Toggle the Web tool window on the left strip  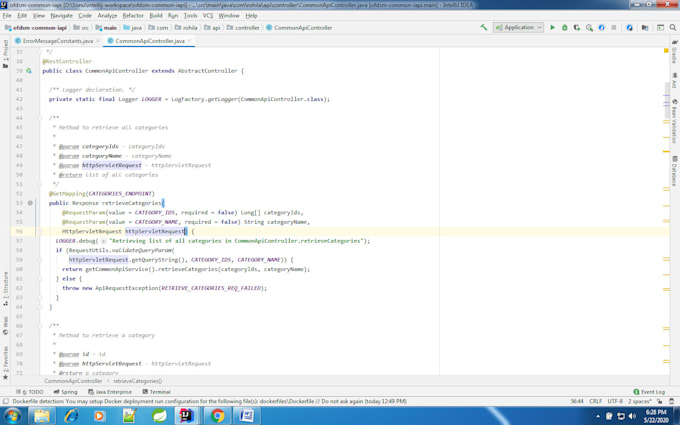(x=5, y=325)
